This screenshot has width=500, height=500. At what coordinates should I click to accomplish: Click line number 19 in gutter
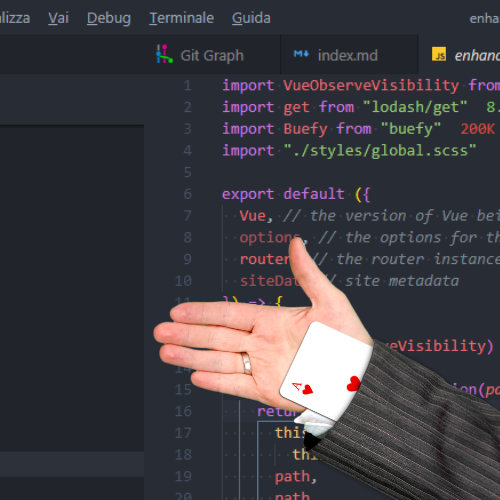183,476
